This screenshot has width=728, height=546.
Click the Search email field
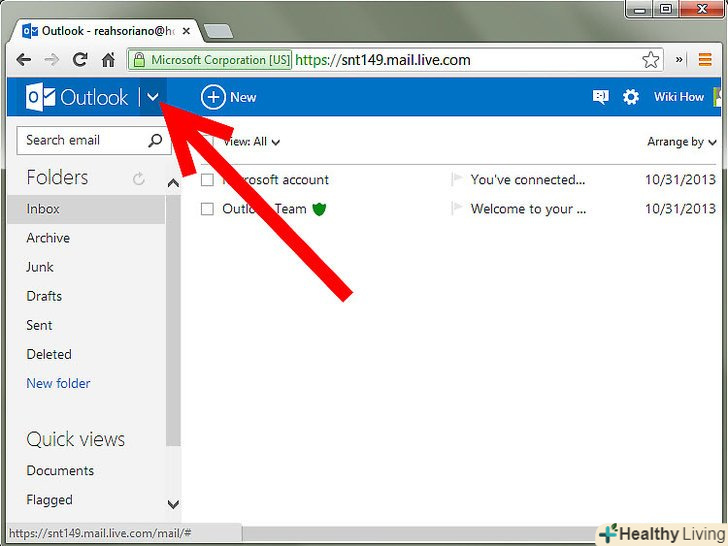(93, 140)
